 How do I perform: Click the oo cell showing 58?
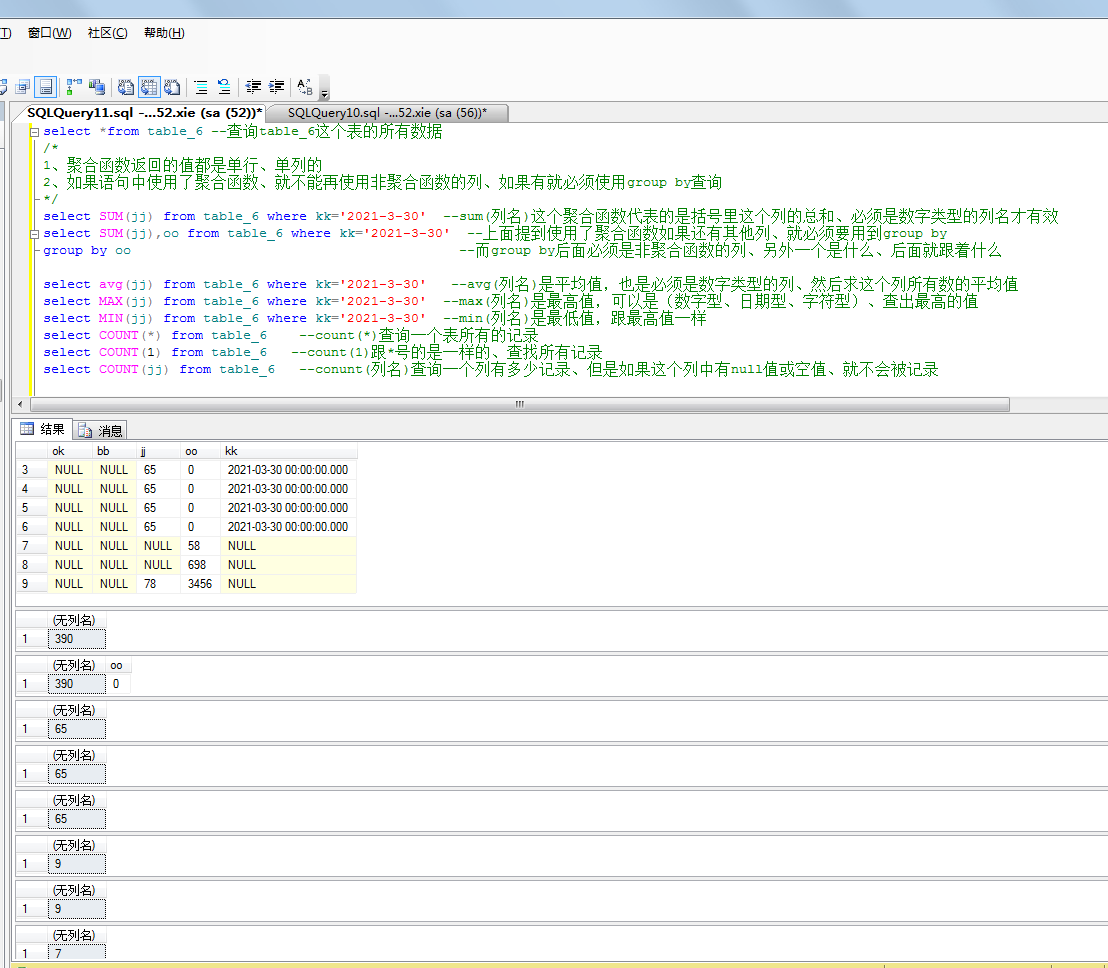(200, 546)
